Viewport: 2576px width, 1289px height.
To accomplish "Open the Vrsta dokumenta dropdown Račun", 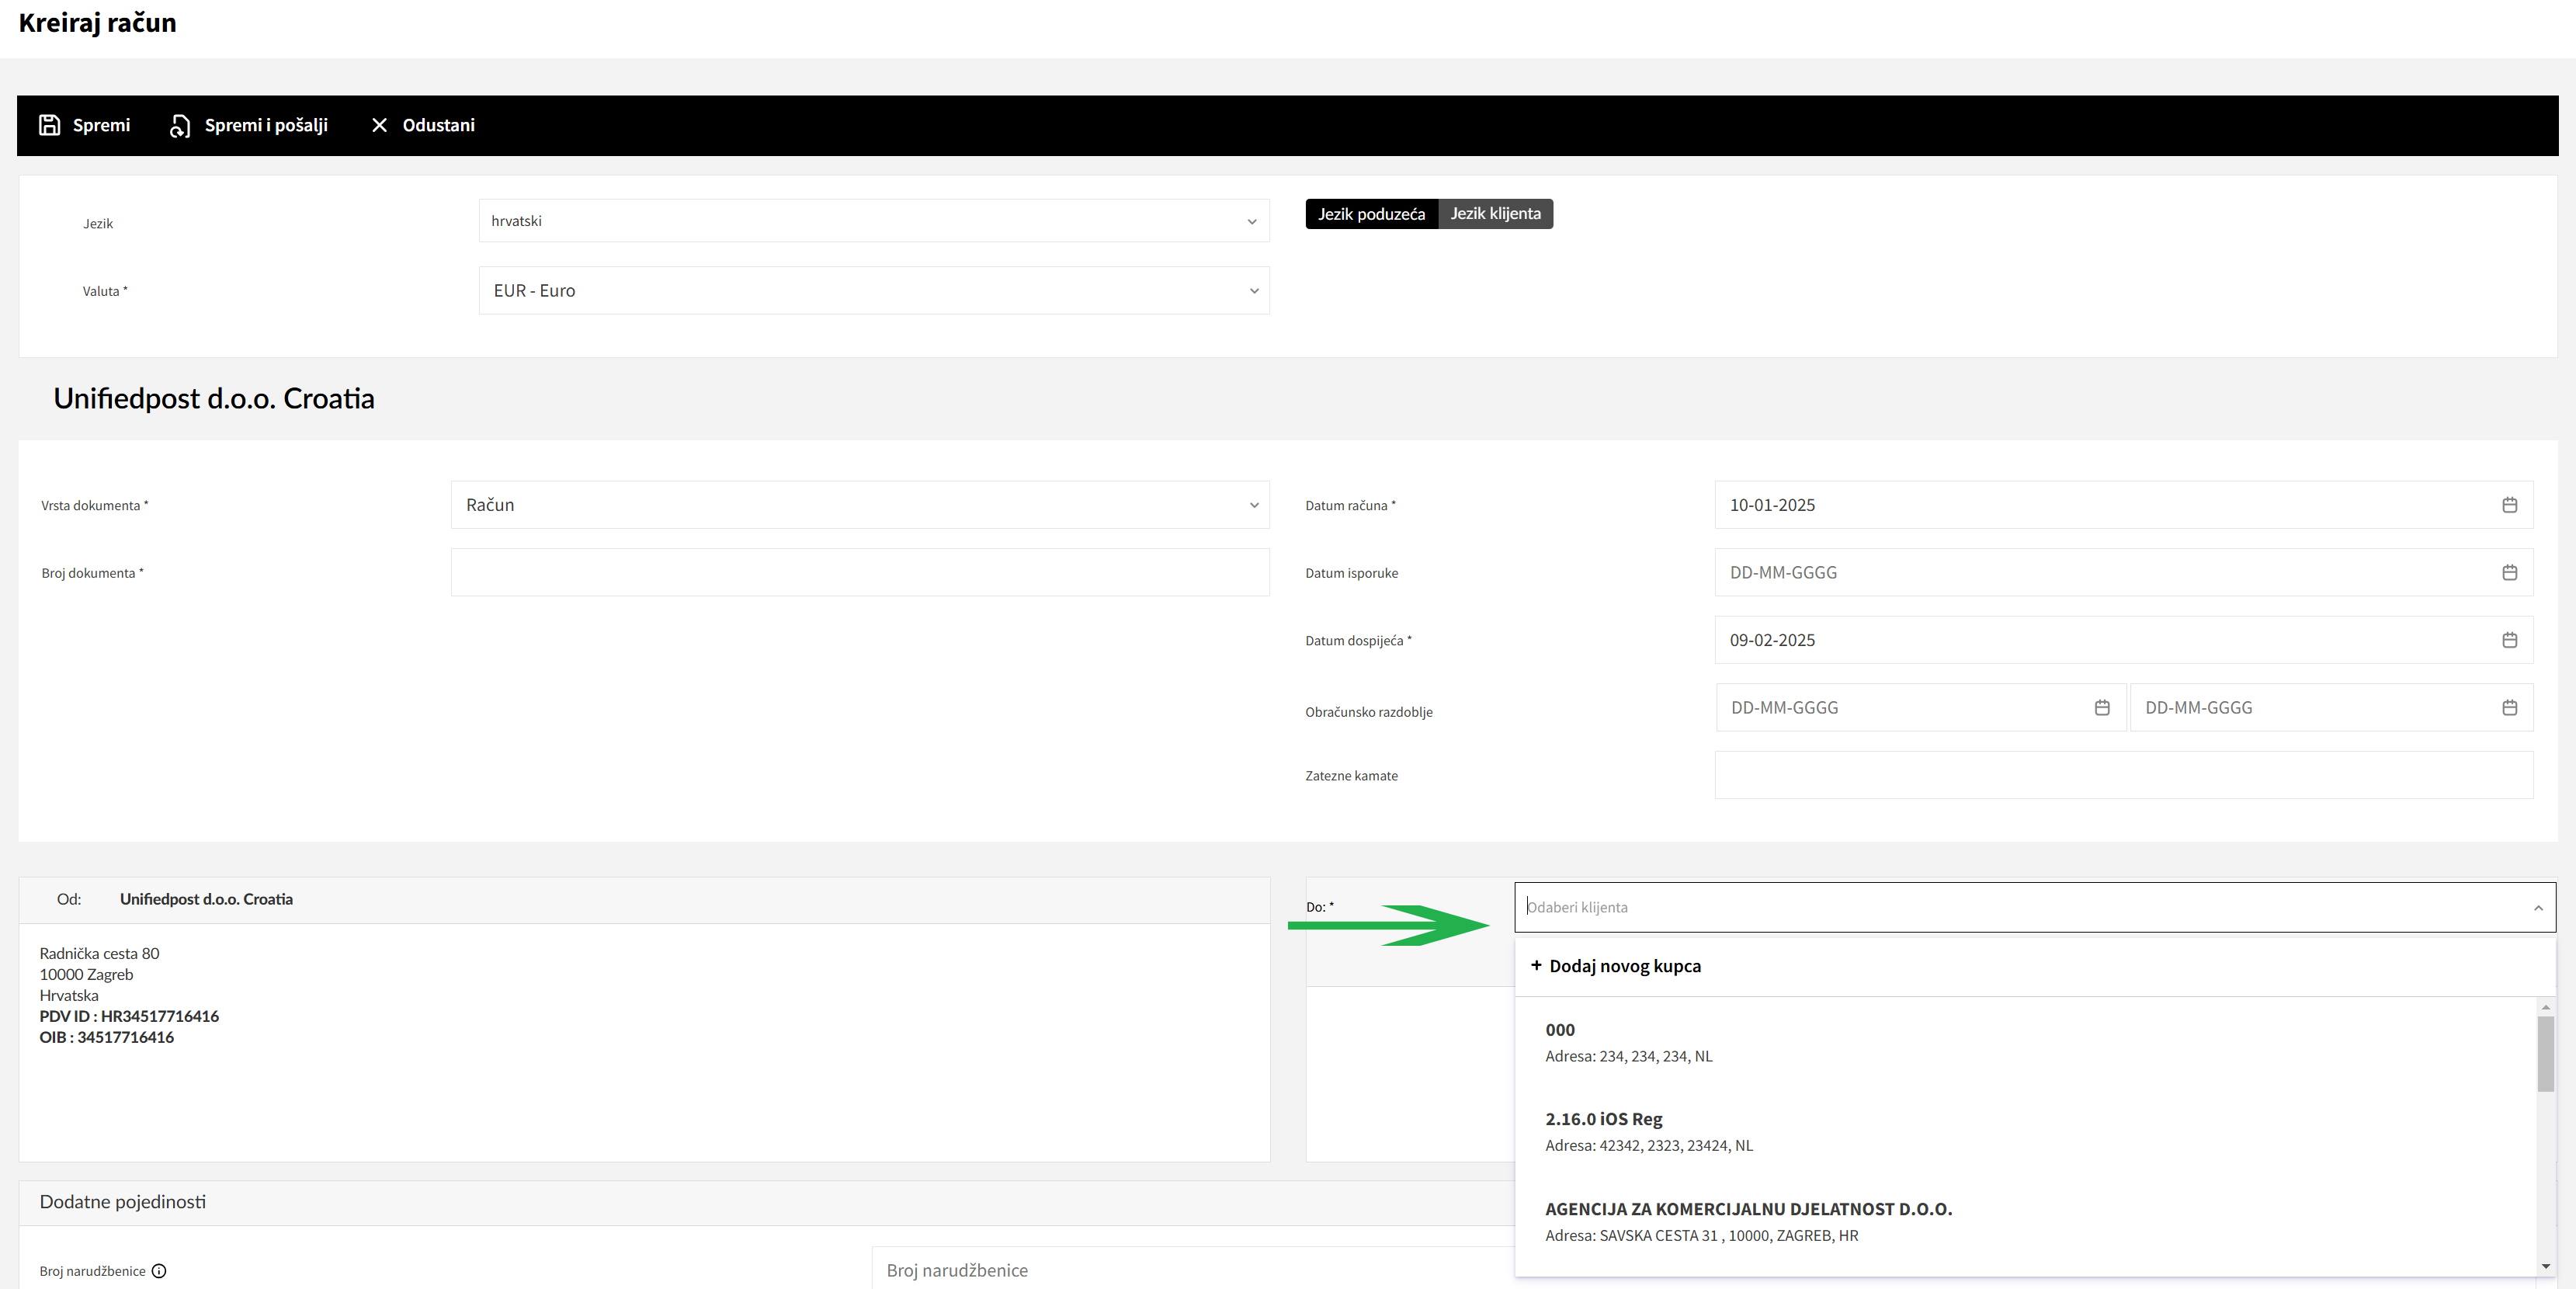I will pos(860,505).
